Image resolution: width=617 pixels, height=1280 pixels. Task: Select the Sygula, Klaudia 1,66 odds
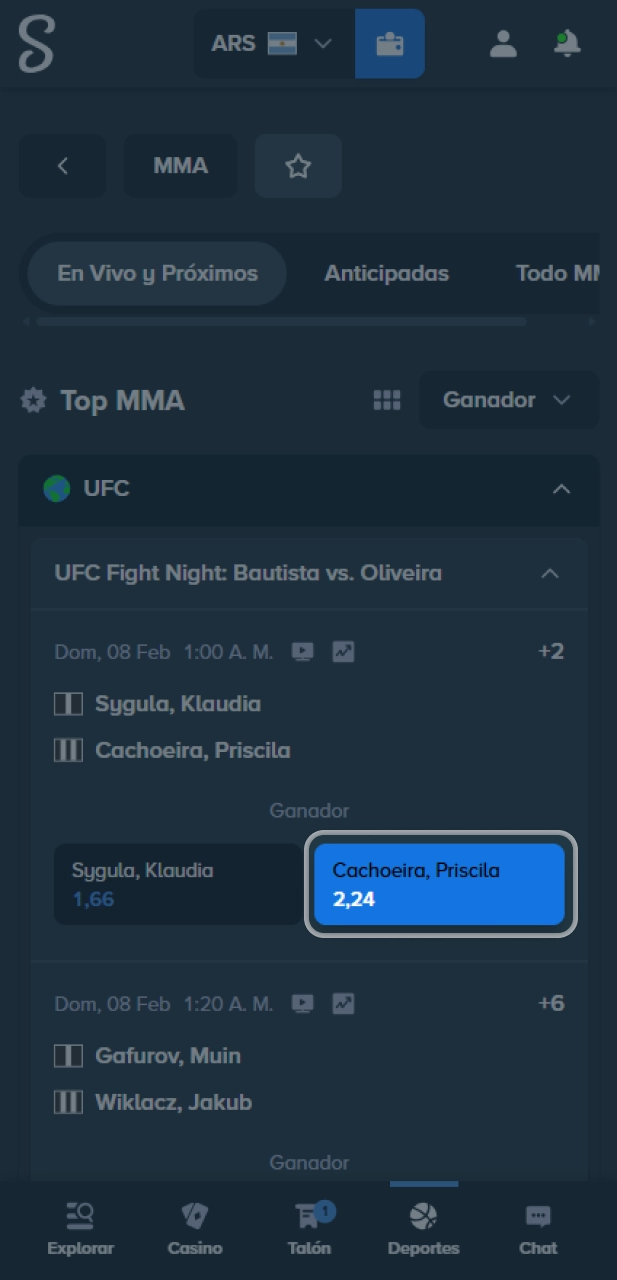click(x=178, y=884)
